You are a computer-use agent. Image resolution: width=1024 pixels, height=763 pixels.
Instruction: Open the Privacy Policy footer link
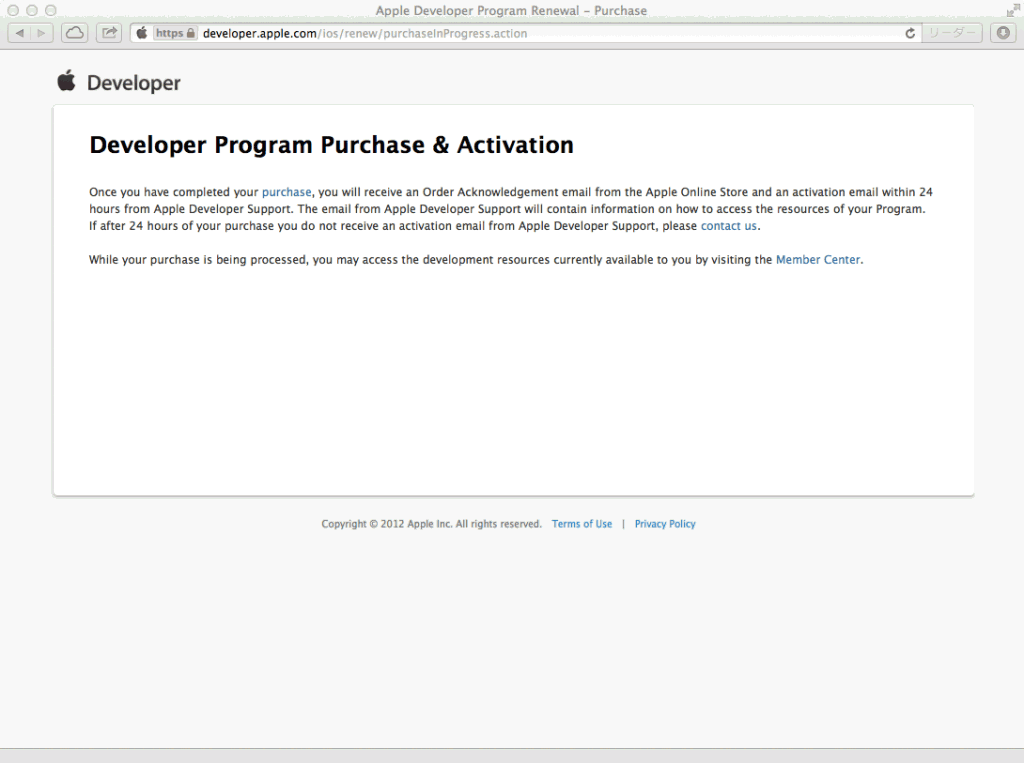[664, 524]
